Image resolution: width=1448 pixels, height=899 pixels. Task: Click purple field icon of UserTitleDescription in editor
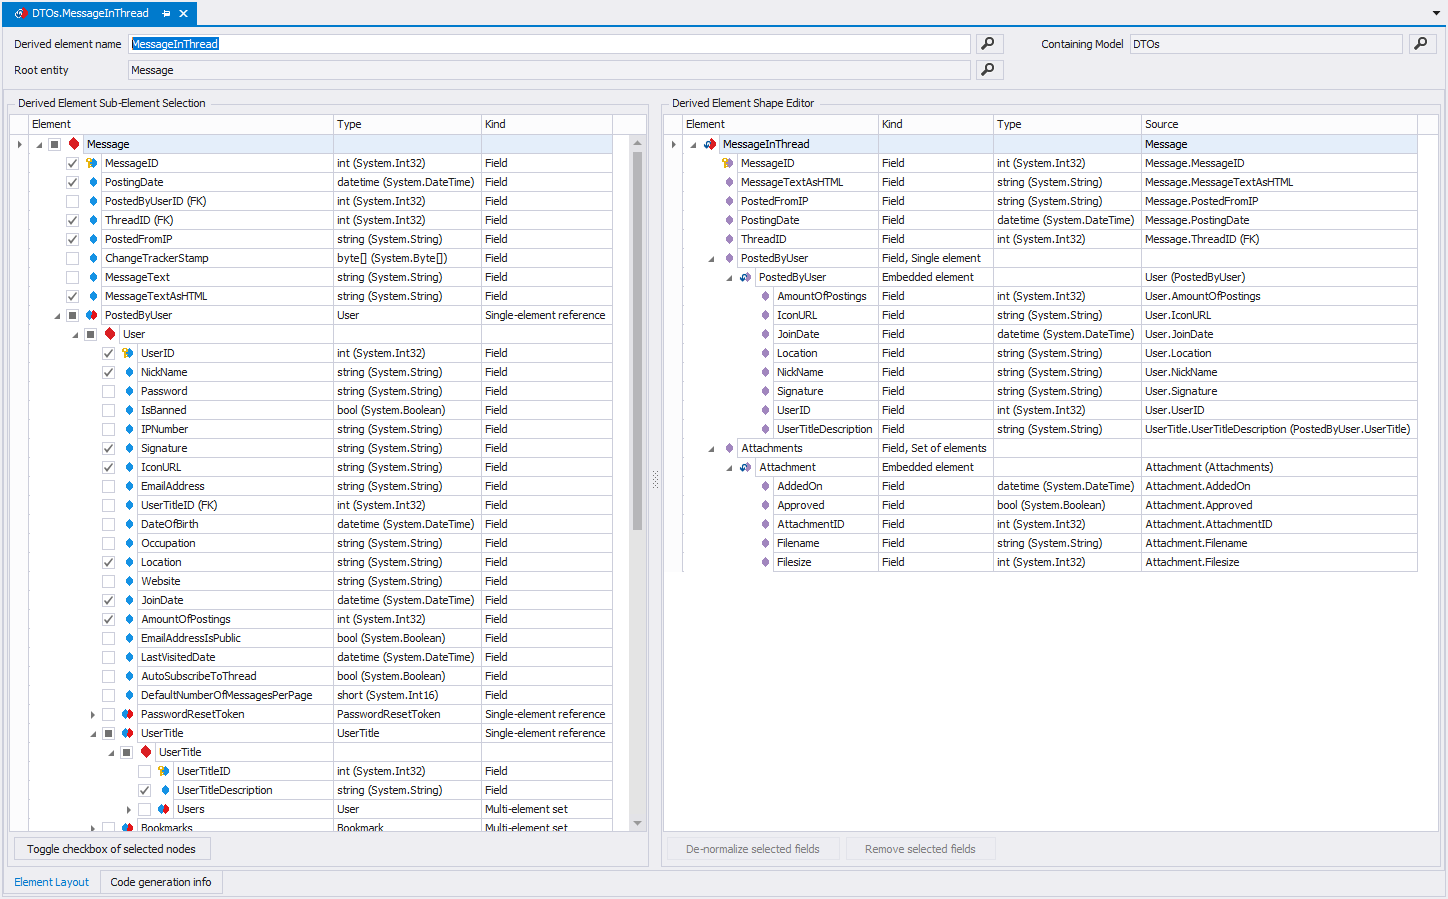pyautogui.click(x=765, y=429)
